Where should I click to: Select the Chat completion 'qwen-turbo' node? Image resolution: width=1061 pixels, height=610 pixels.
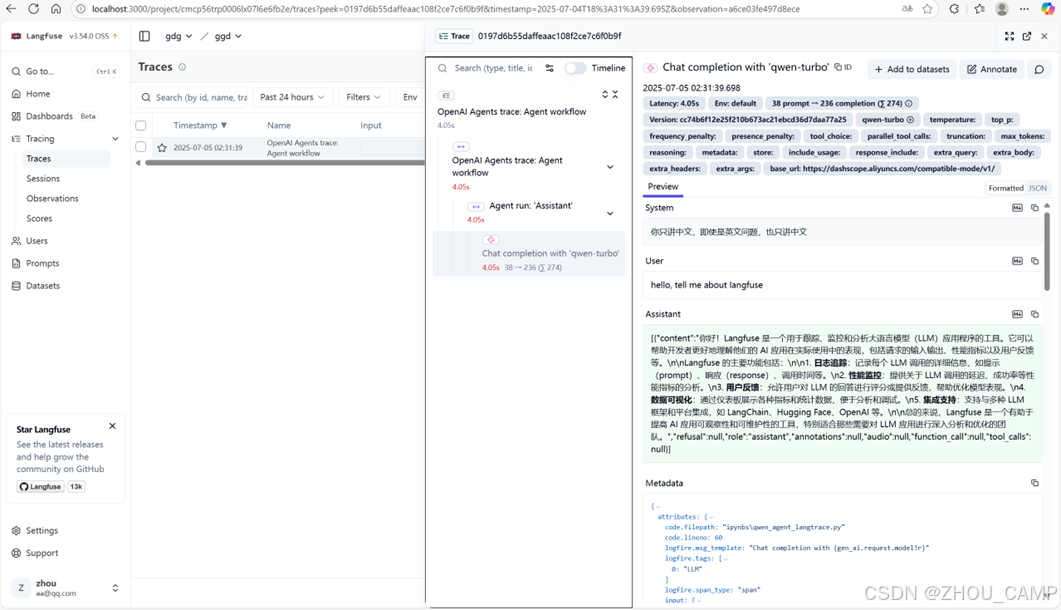pyautogui.click(x=528, y=254)
